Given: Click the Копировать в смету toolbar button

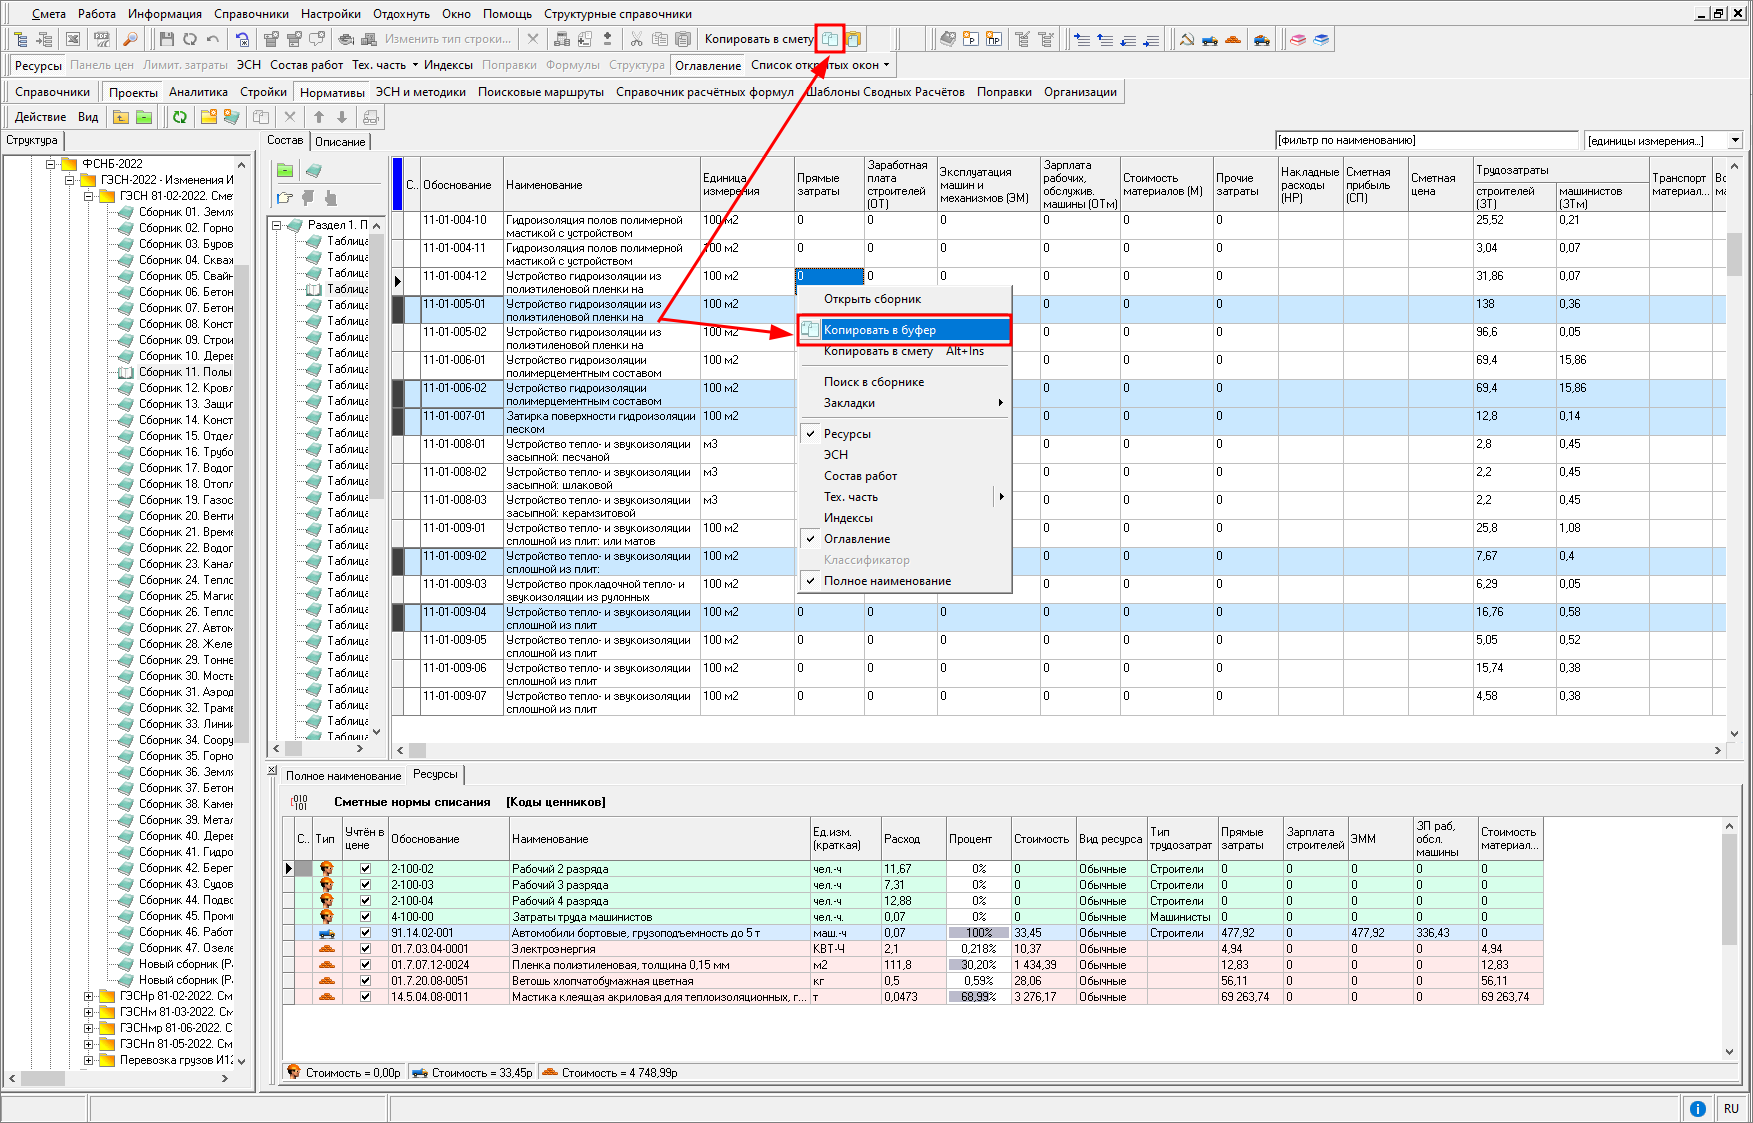Looking at the screenshot, I should pos(759,40).
